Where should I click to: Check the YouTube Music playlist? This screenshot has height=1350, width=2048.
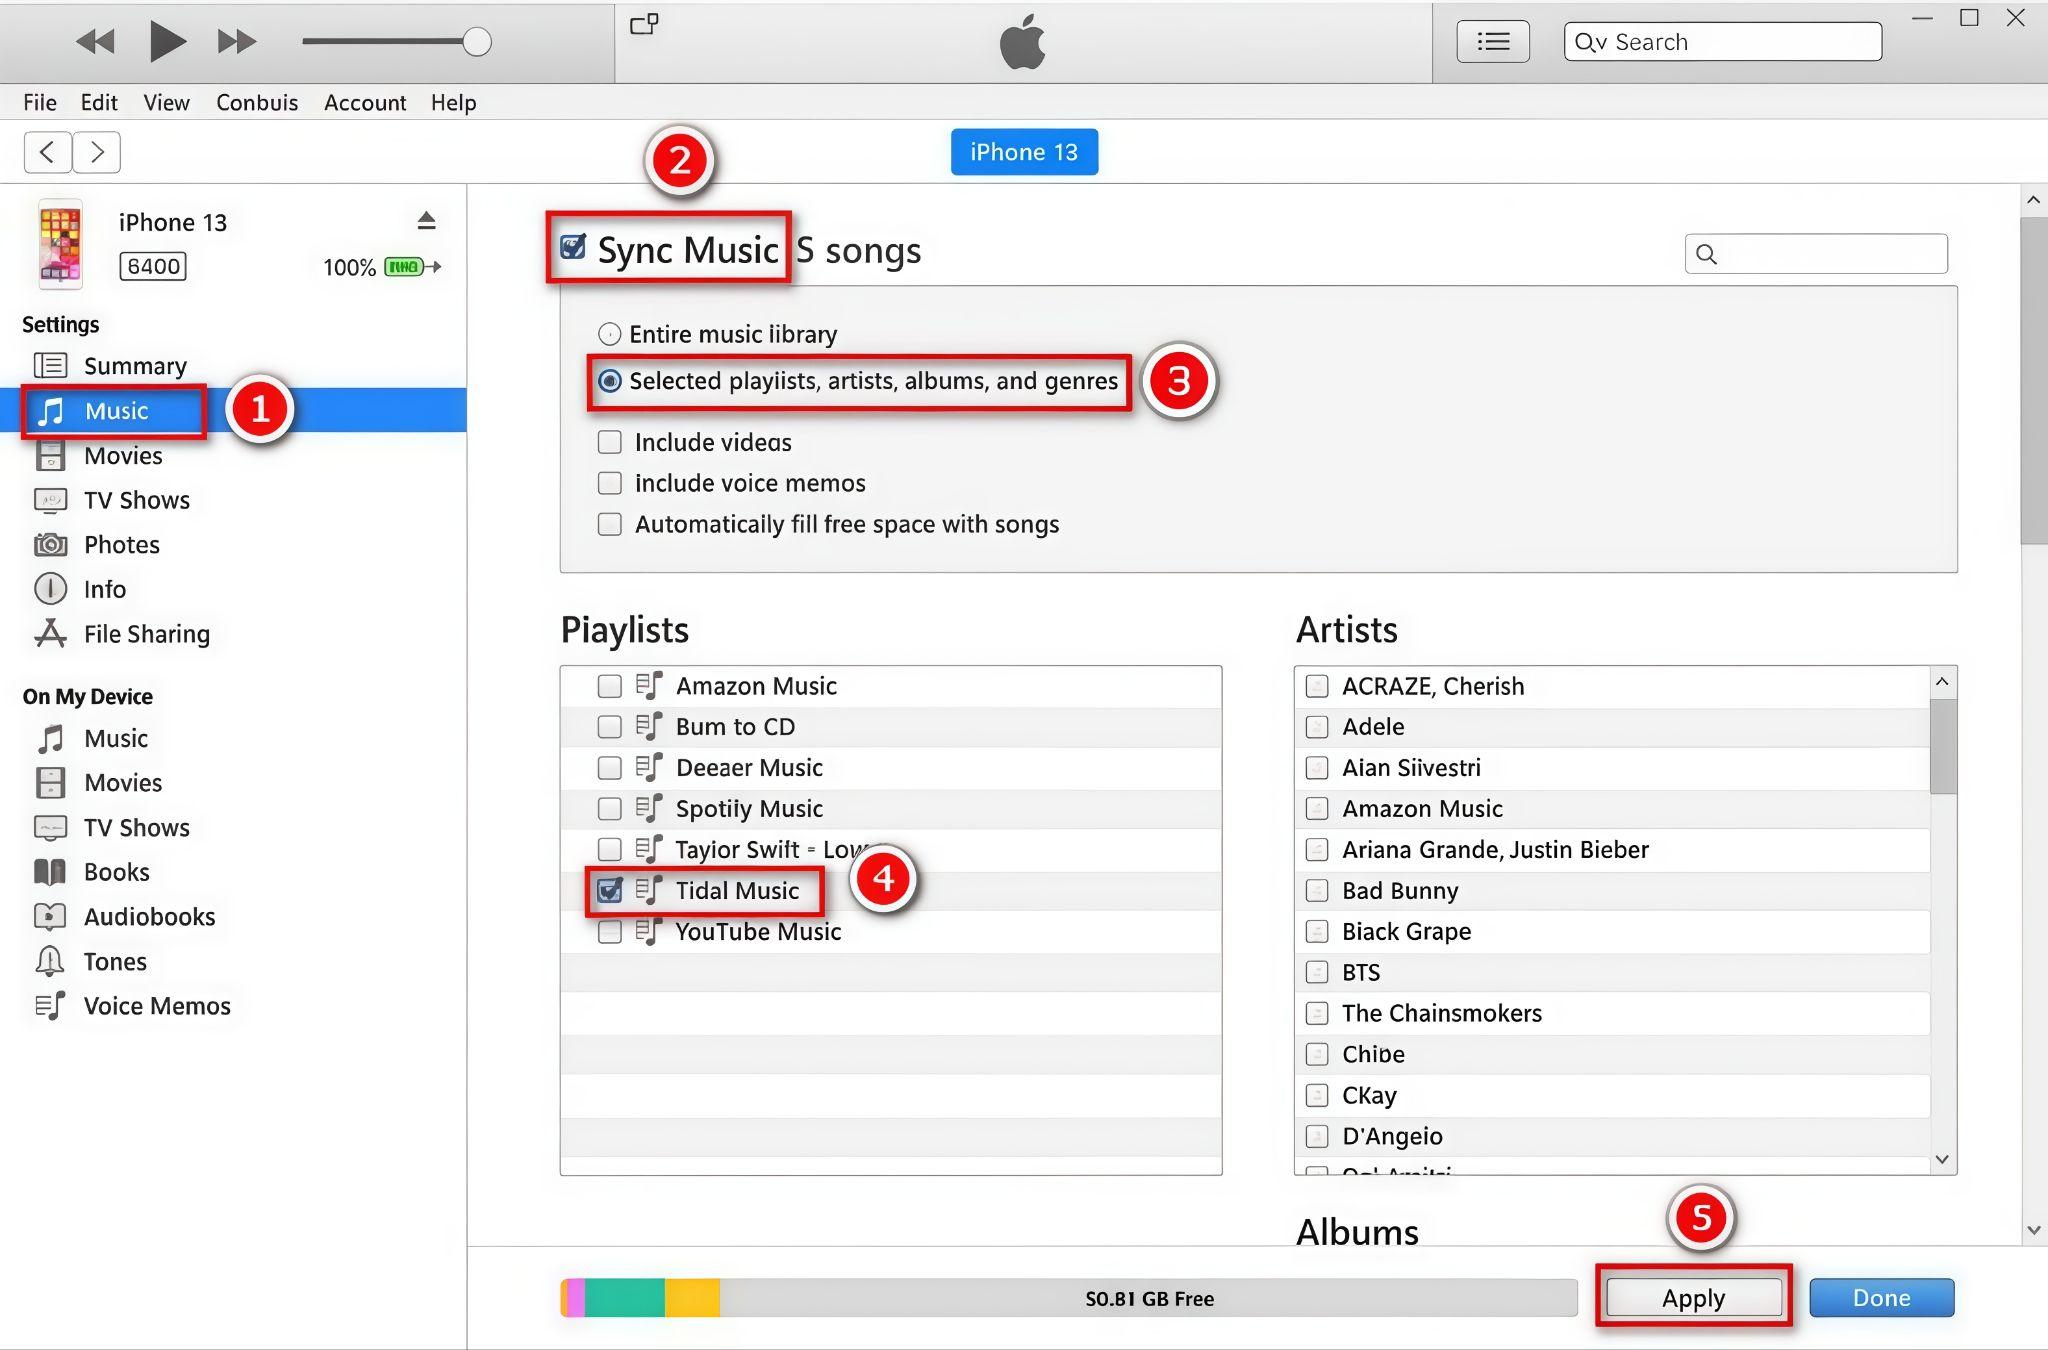[x=609, y=932]
